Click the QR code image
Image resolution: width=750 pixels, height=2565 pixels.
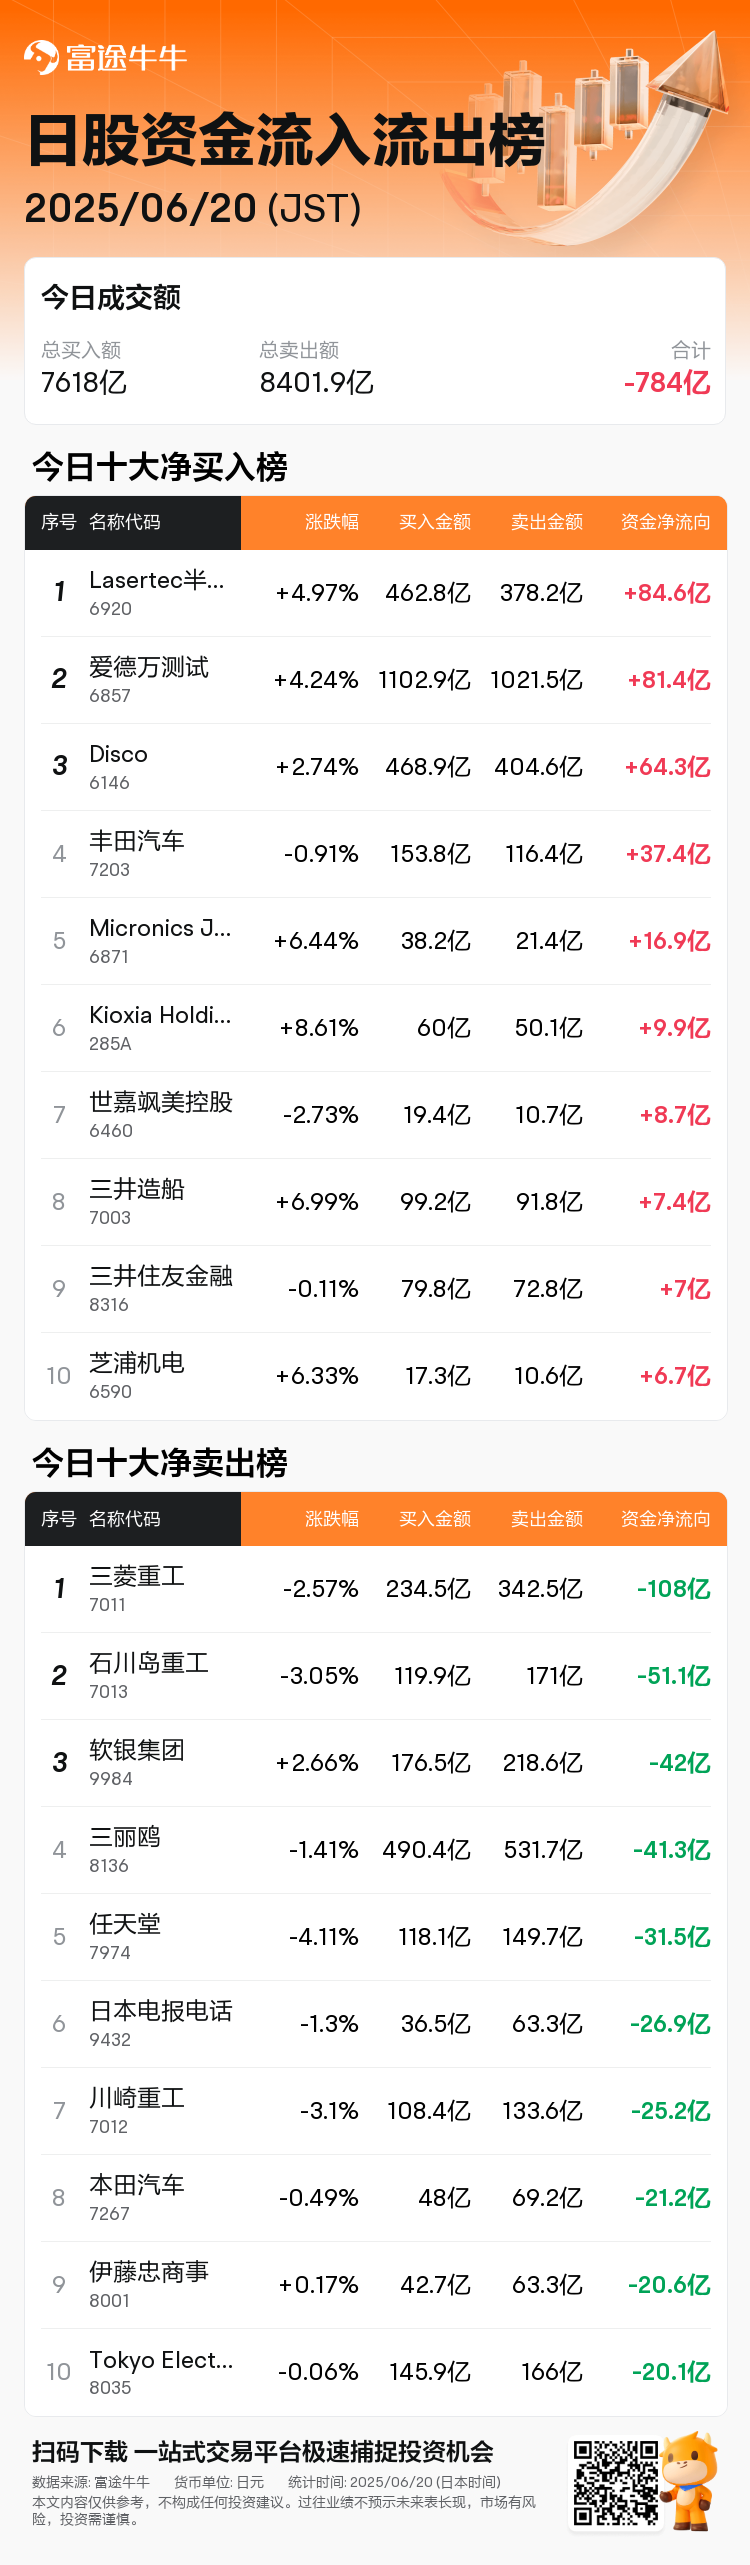point(615,2483)
